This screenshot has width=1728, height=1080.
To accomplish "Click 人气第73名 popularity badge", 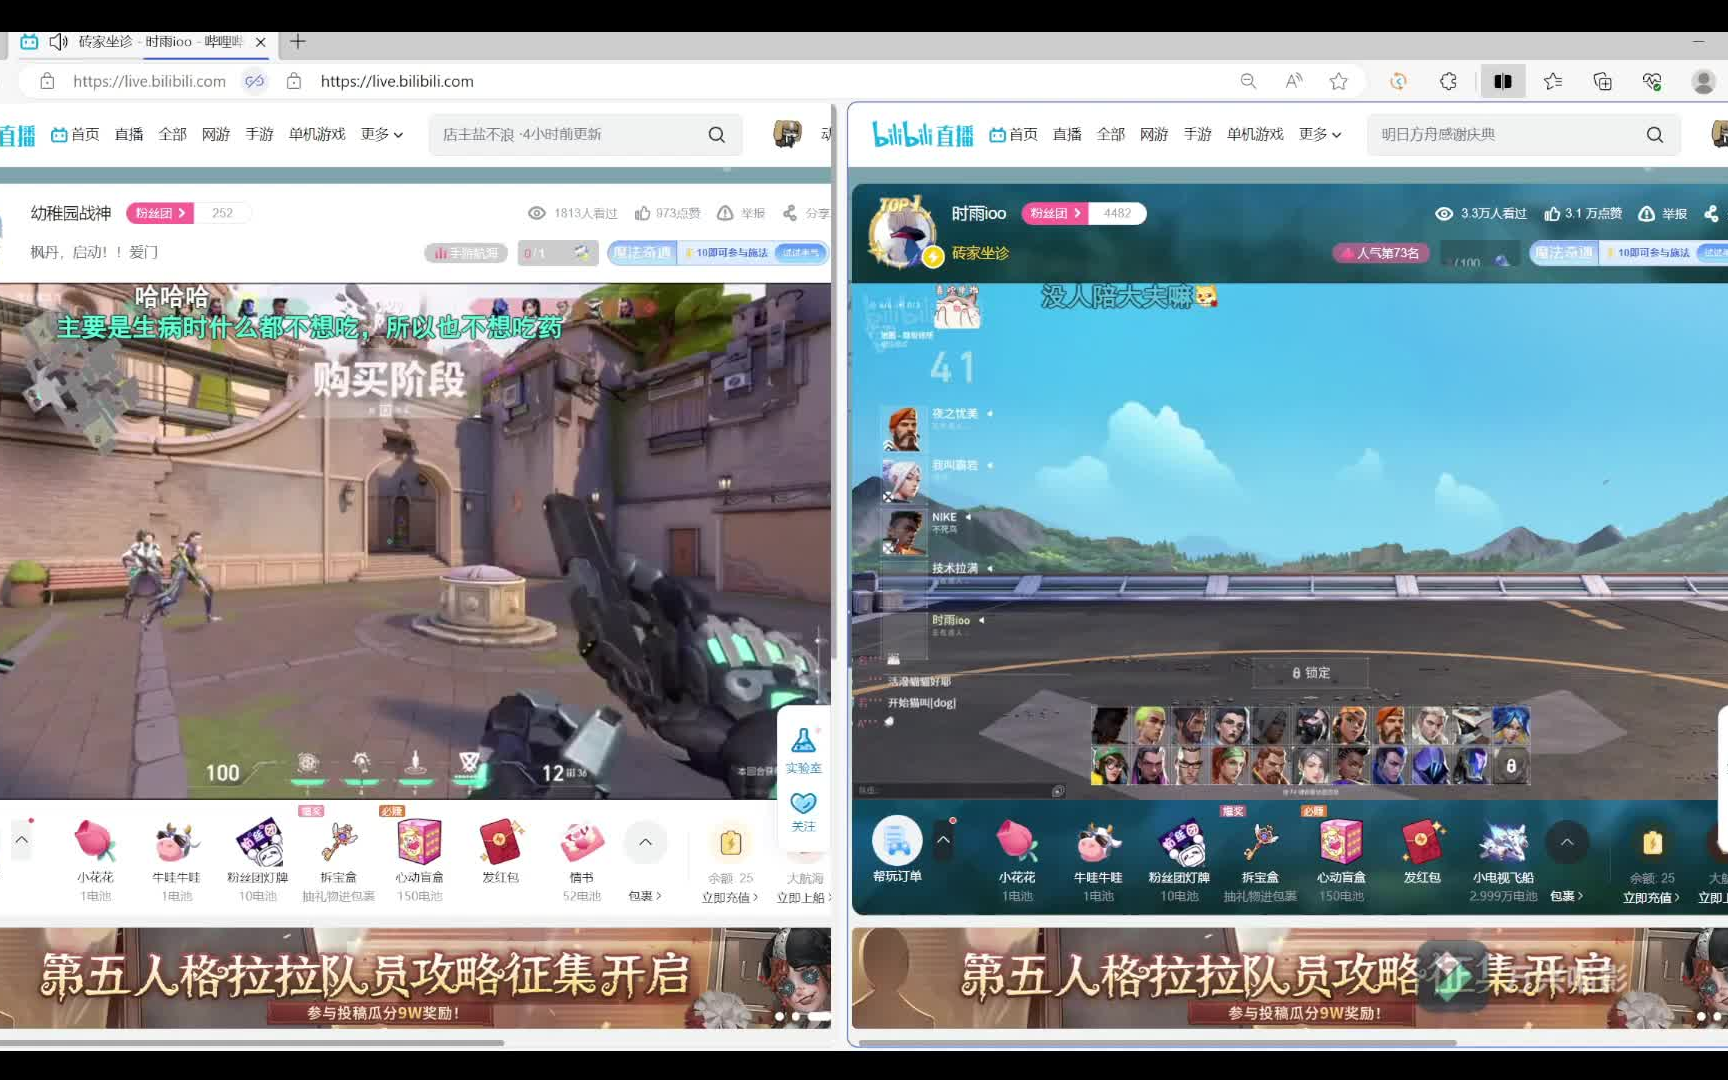I will 1380,253.
